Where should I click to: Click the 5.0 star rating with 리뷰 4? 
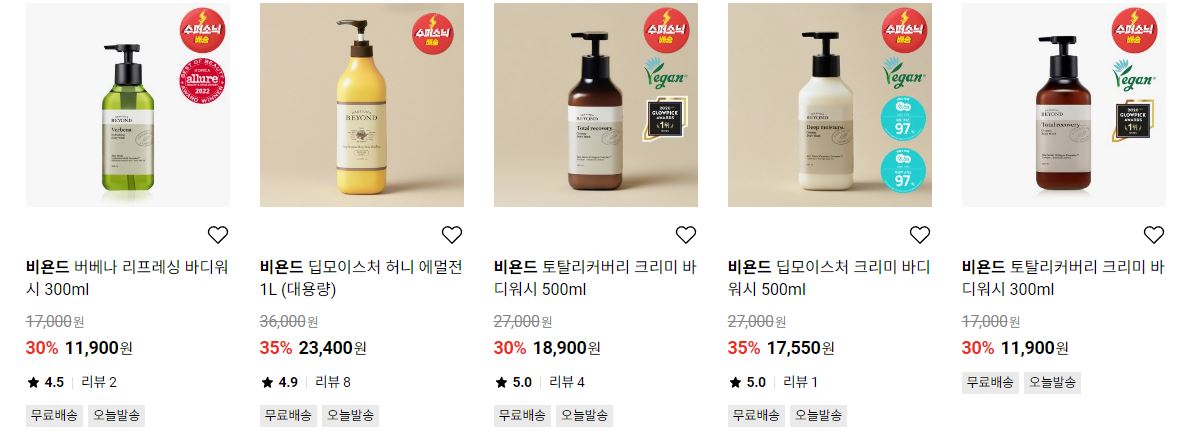pyautogui.click(x=539, y=382)
